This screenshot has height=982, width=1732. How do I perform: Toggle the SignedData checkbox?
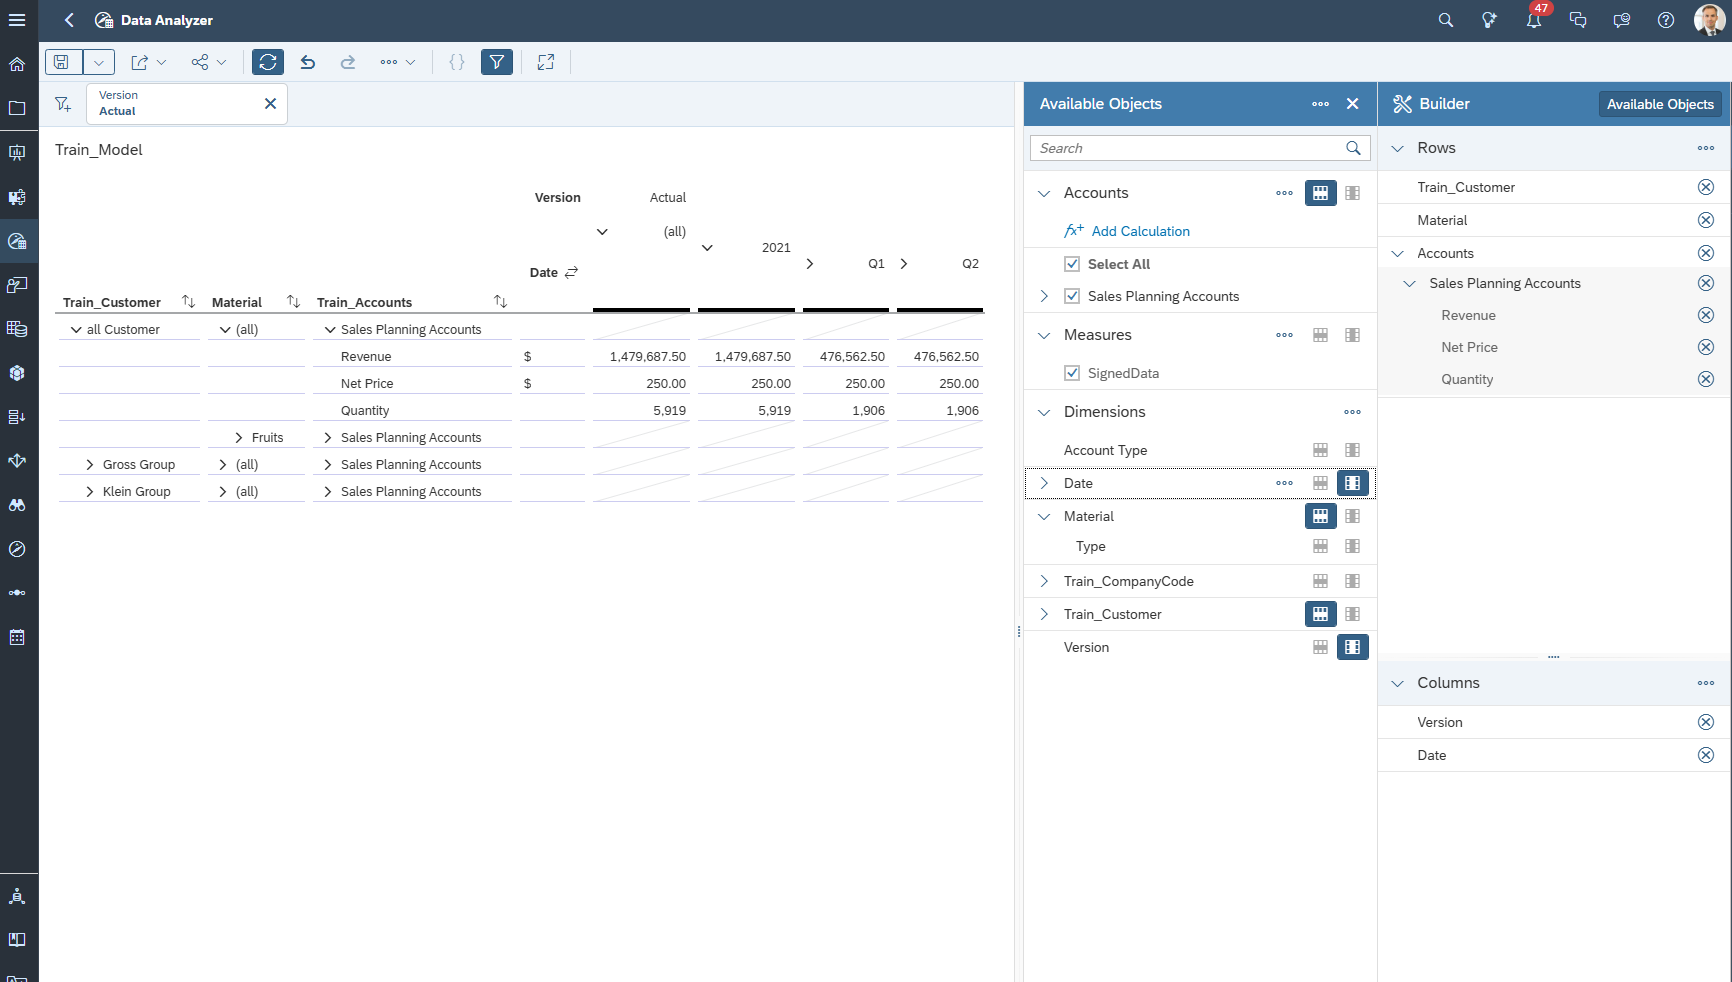1072,373
